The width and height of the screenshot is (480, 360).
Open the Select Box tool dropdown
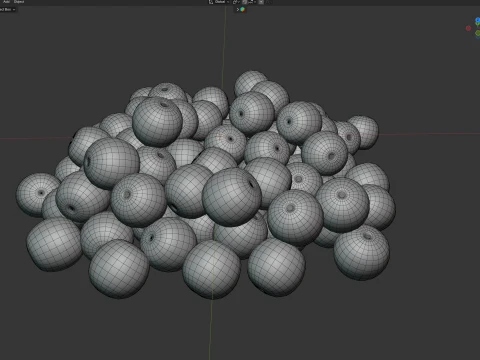8,9
